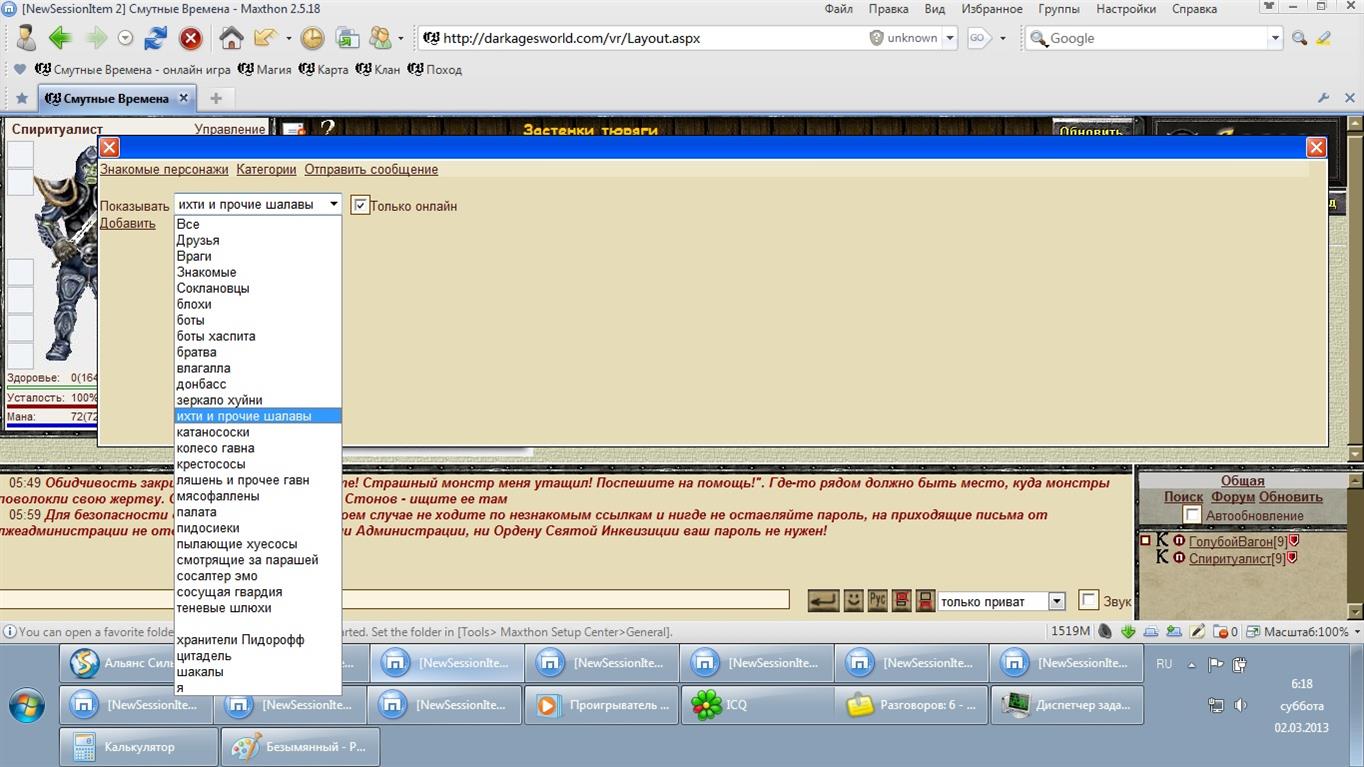Open the Группы menu
The height and width of the screenshot is (767, 1364).
pyautogui.click(x=1059, y=9)
